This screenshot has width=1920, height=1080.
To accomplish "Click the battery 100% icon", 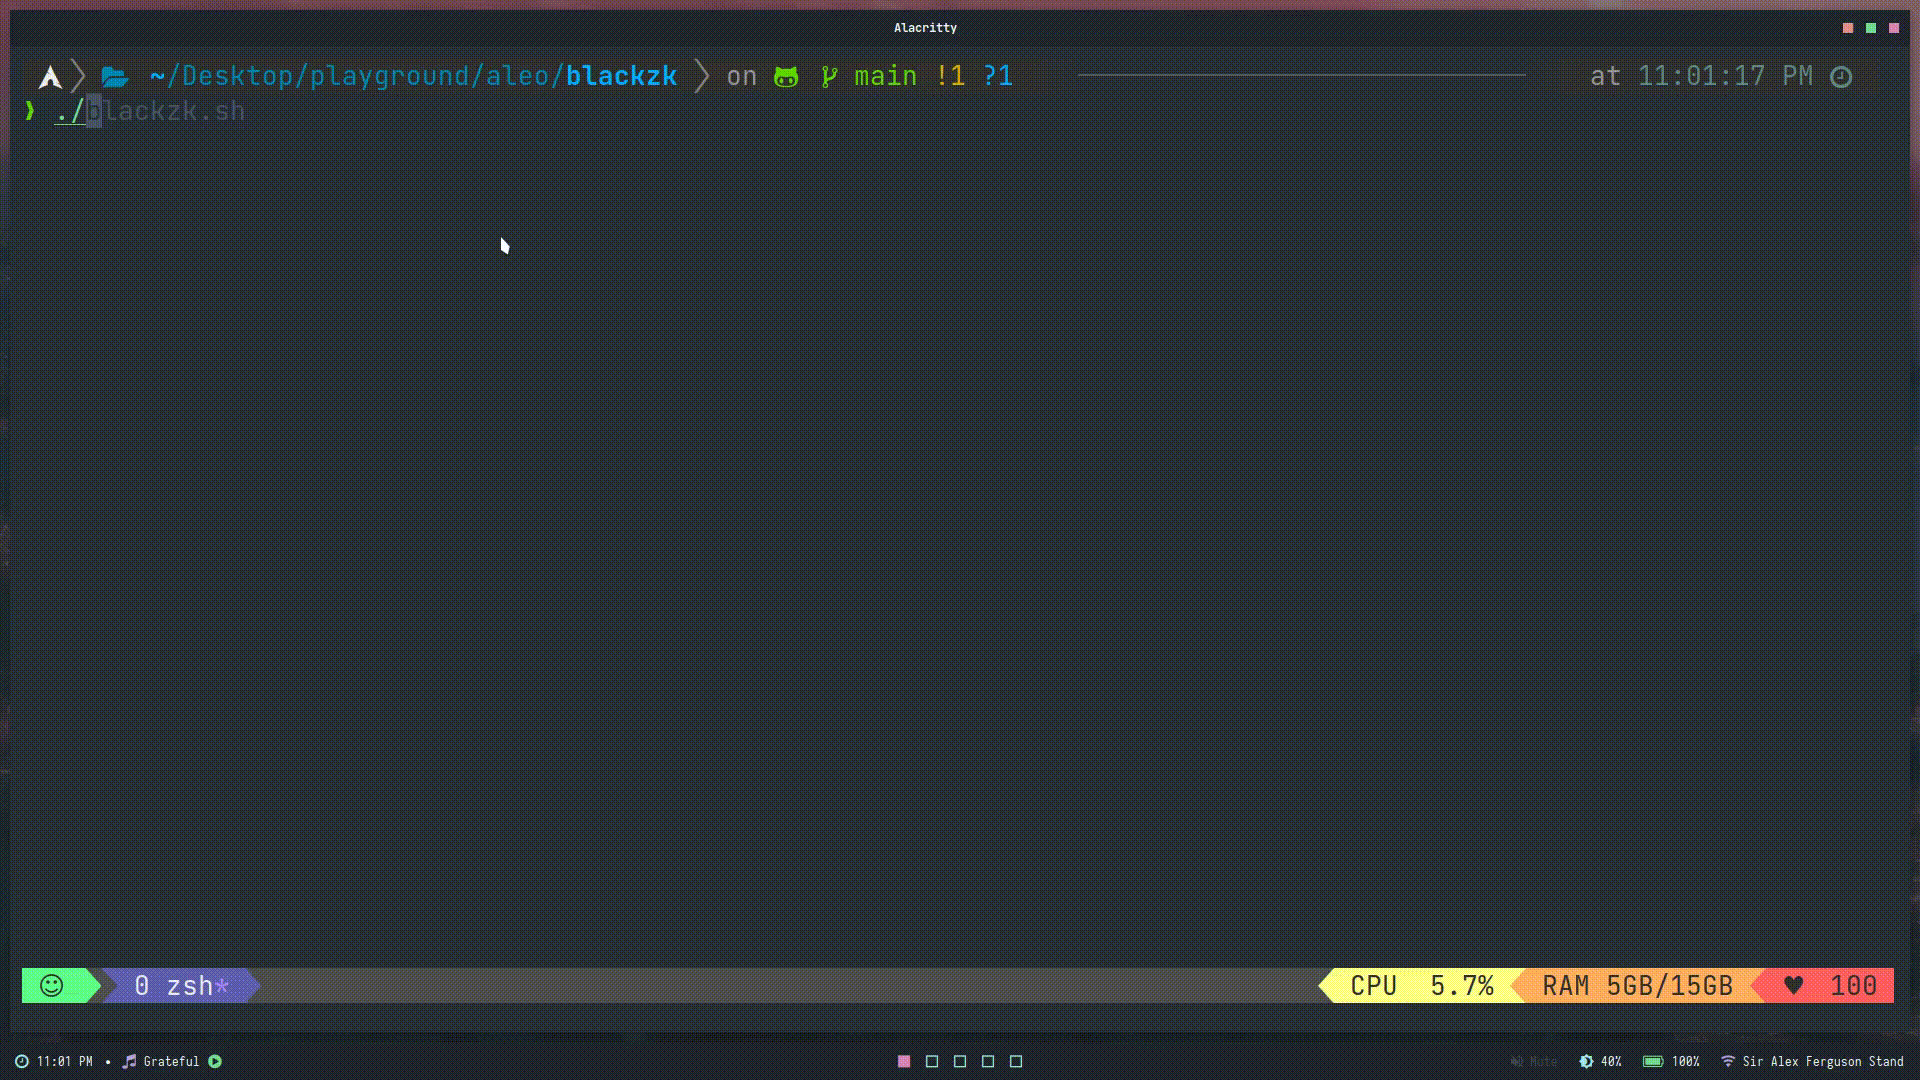I will 1653,1061.
